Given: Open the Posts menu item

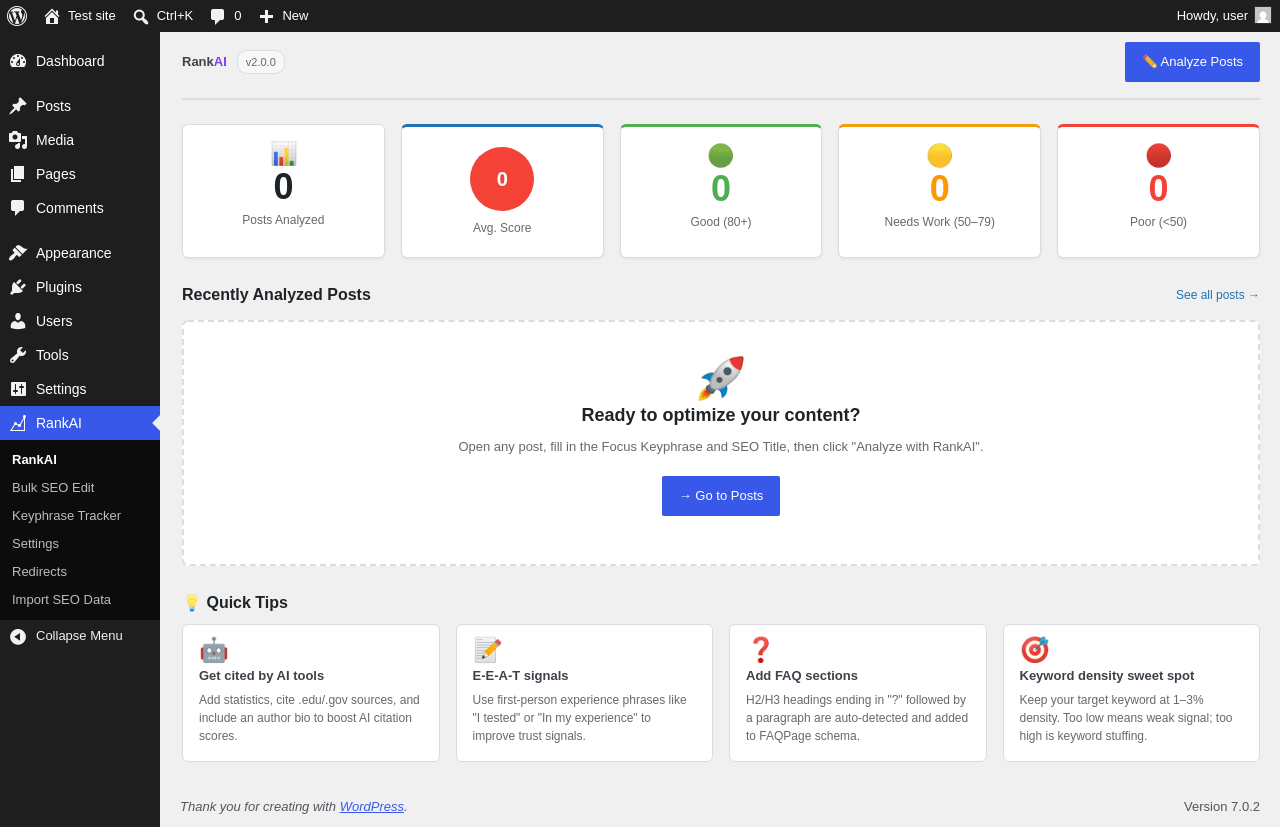Looking at the screenshot, I should point(80,106).
